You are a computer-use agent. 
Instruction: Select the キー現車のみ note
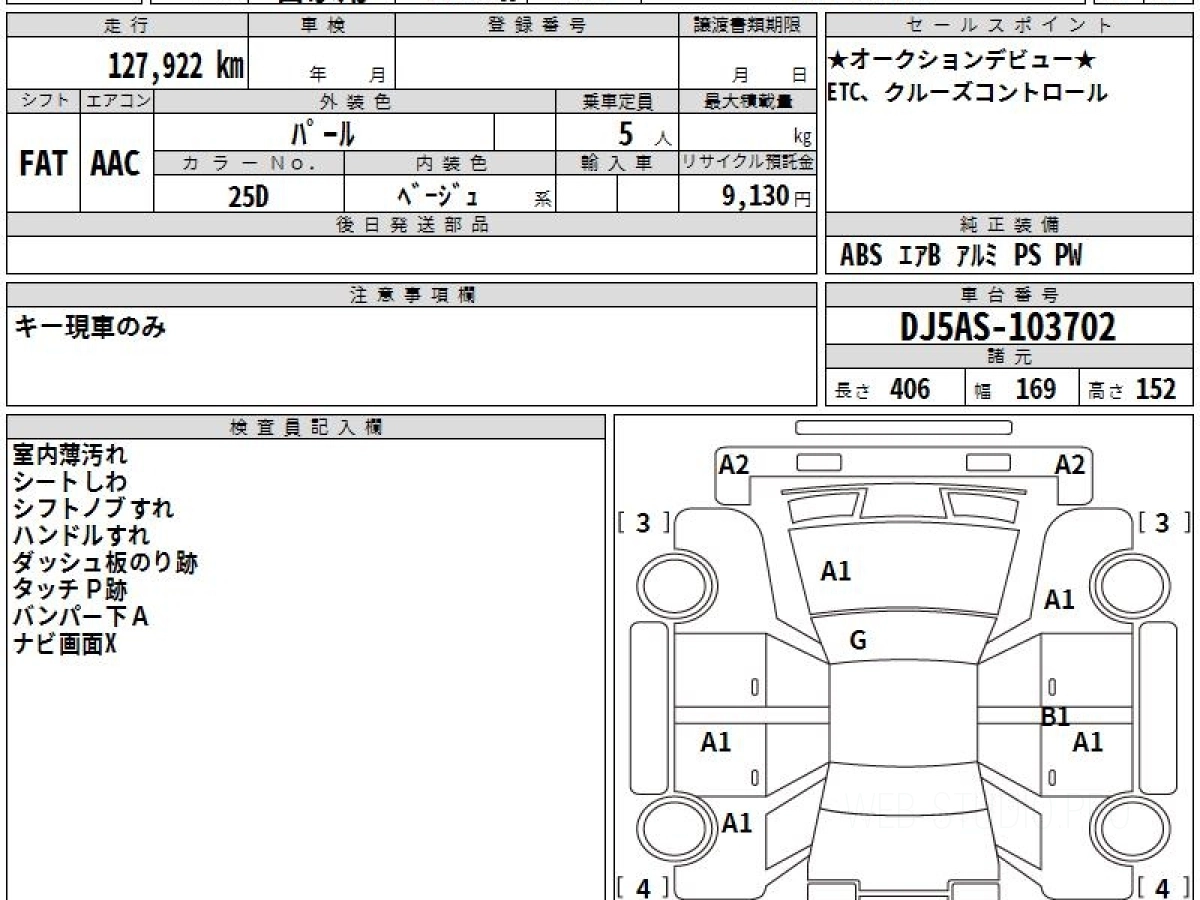click(x=90, y=326)
